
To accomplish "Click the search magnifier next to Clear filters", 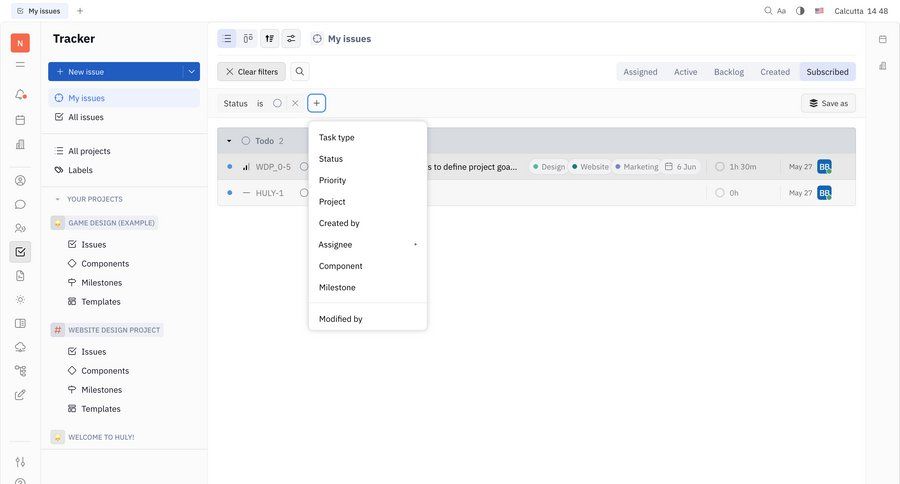I will point(300,72).
